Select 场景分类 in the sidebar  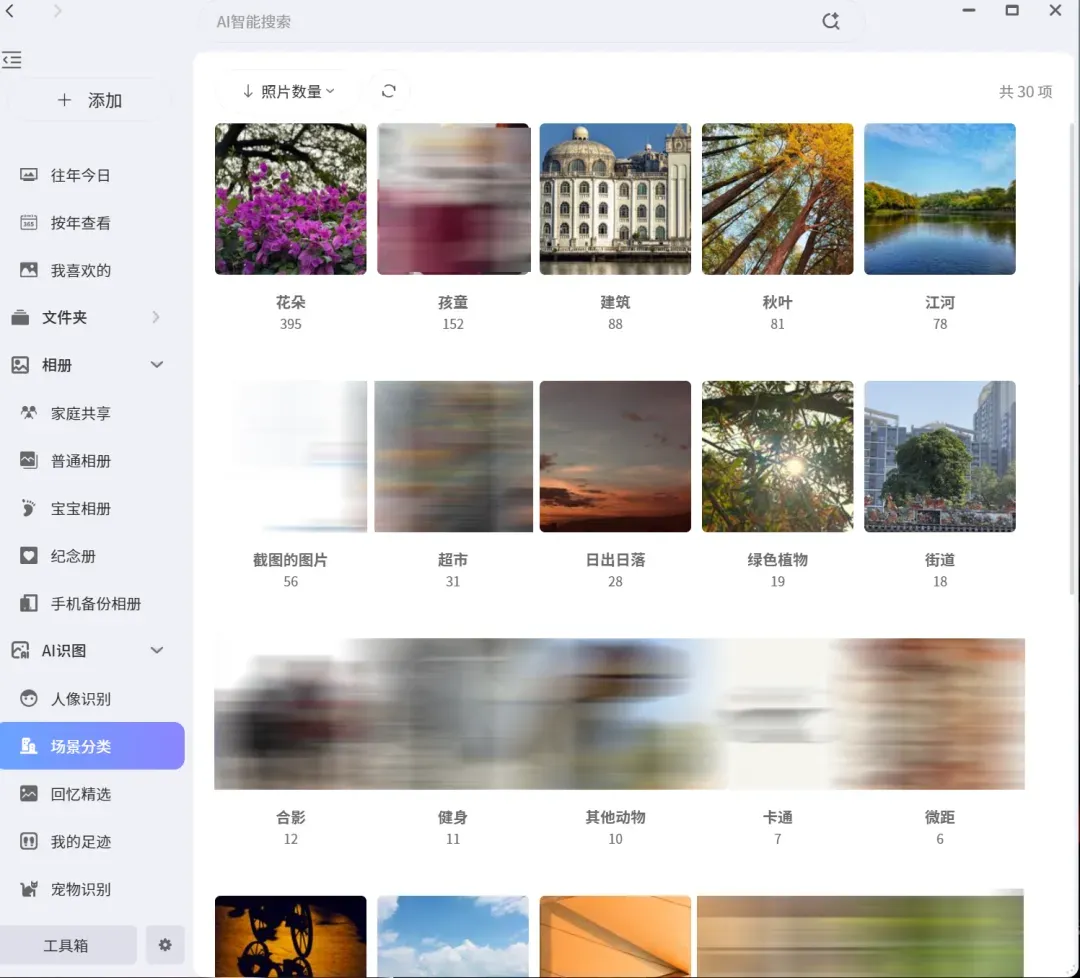[92, 746]
